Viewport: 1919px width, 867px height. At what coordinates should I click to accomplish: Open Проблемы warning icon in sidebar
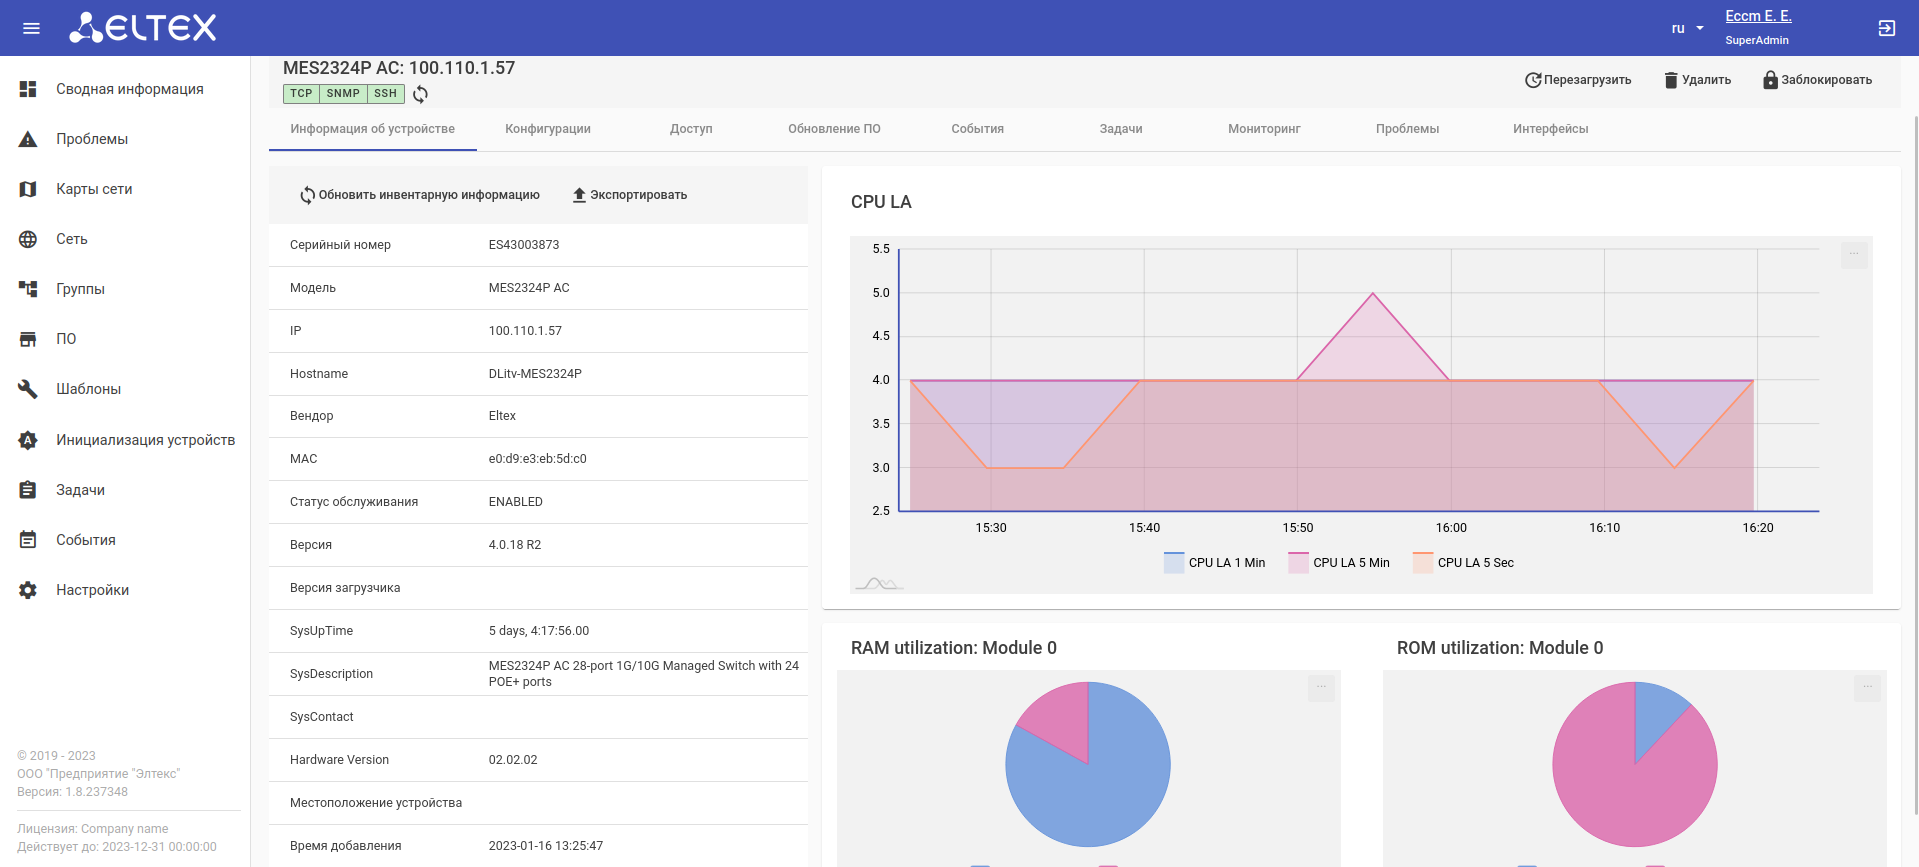(x=28, y=139)
